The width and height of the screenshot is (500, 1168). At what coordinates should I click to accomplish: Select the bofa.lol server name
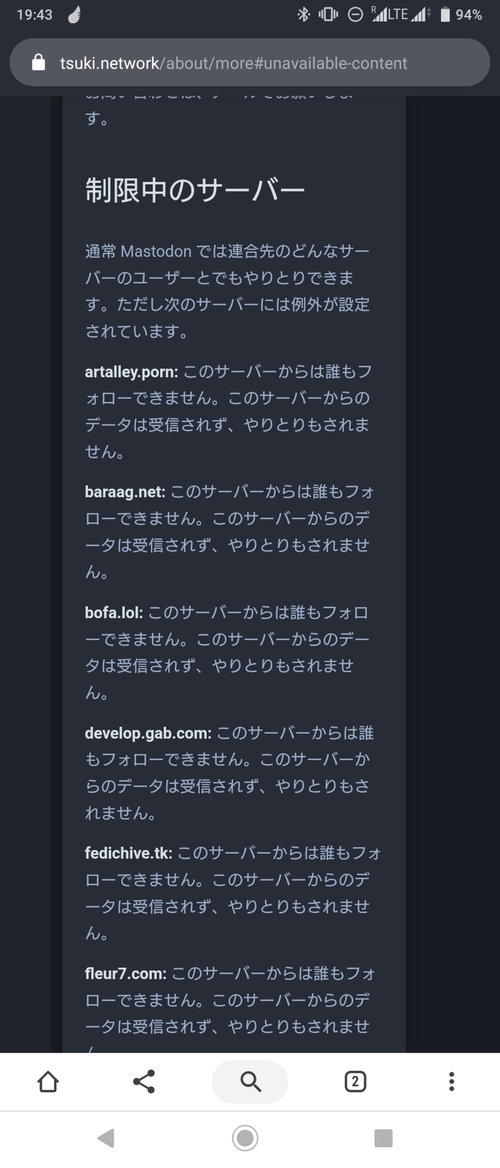[115, 612]
